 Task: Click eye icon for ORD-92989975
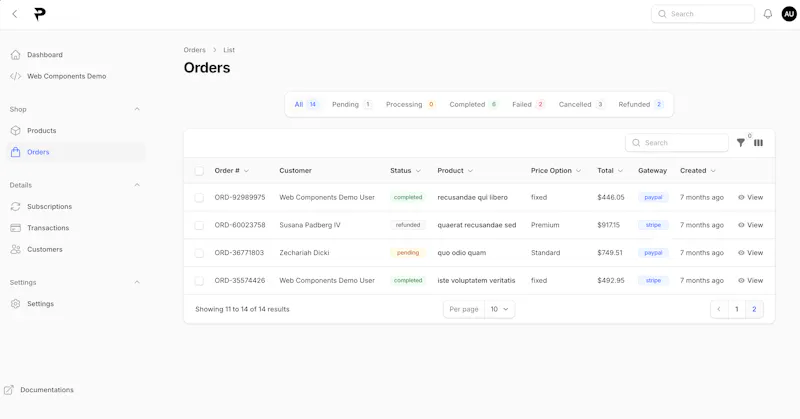[x=741, y=198]
